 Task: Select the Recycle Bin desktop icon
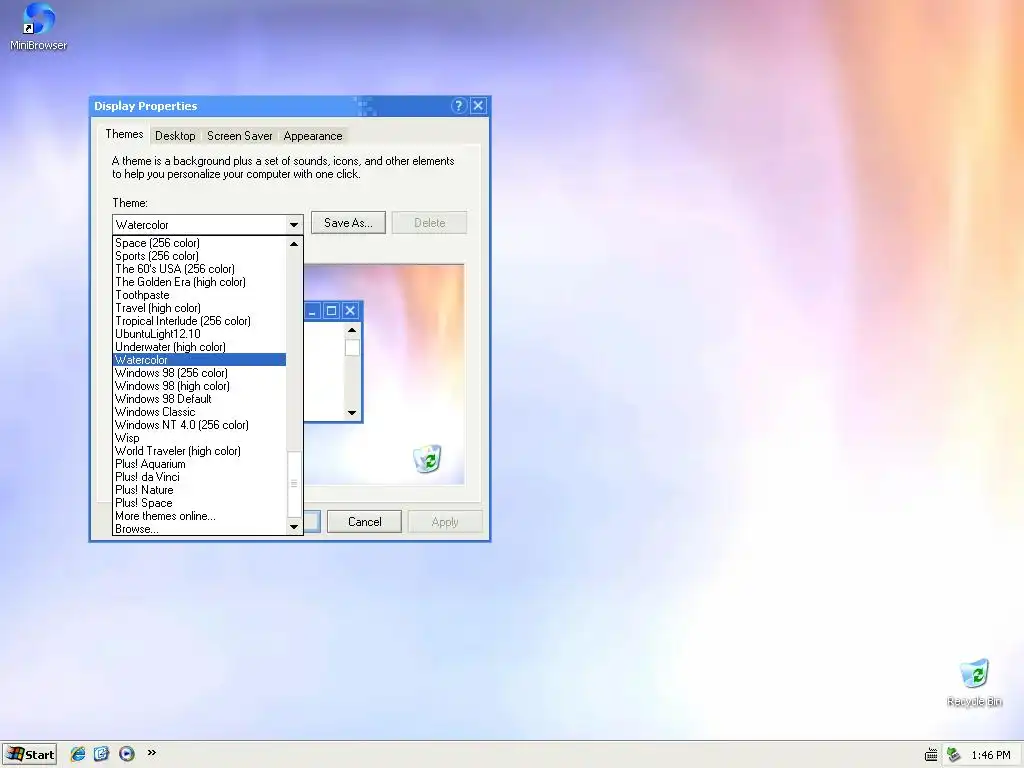click(x=974, y=682)
